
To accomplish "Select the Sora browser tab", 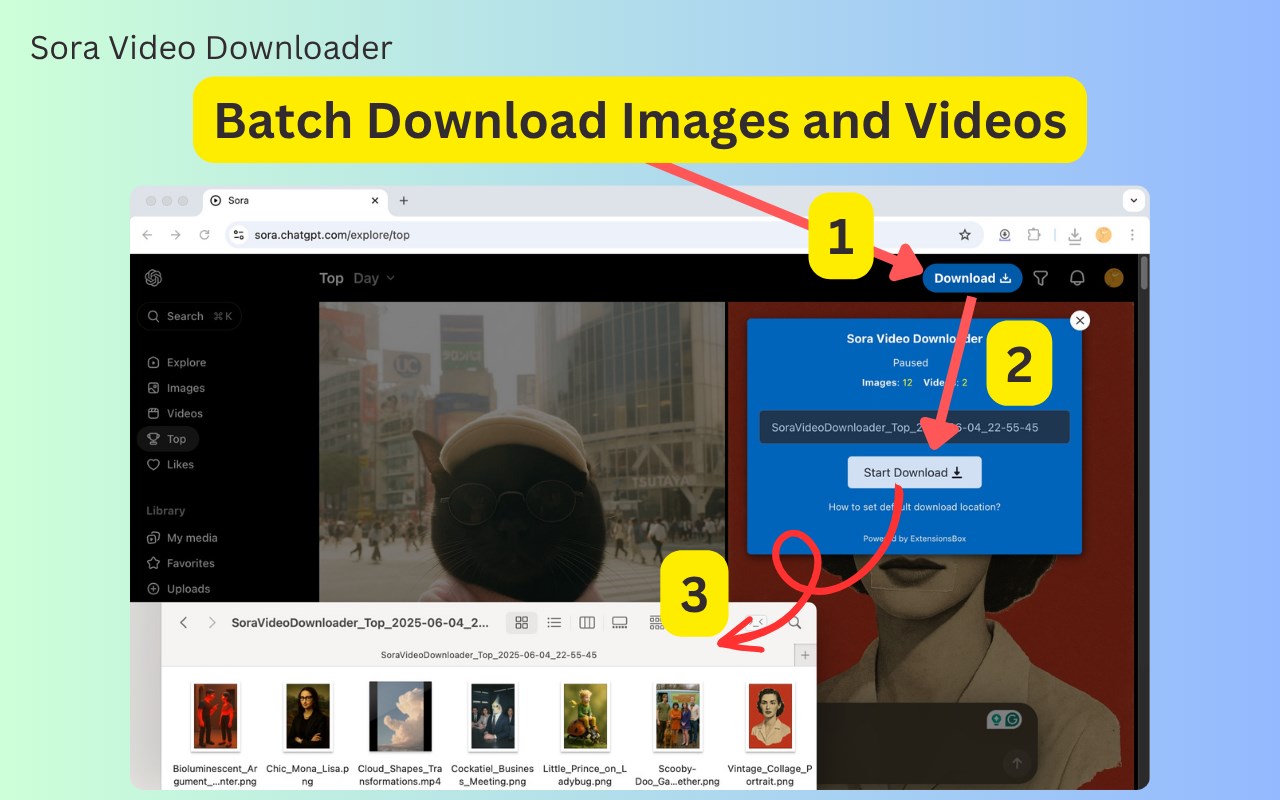I will pos(295,201).
